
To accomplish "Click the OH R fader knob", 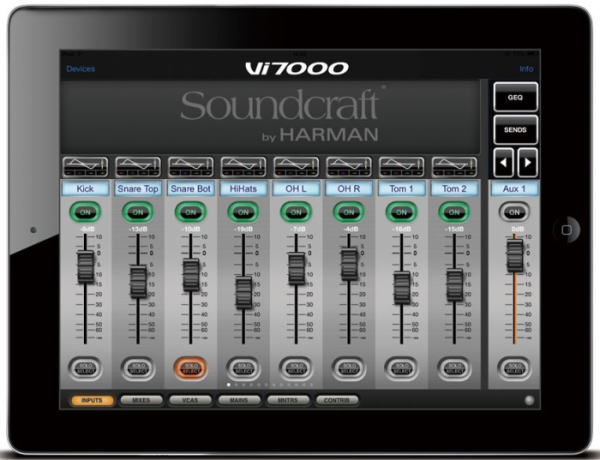I will [349, 264].
